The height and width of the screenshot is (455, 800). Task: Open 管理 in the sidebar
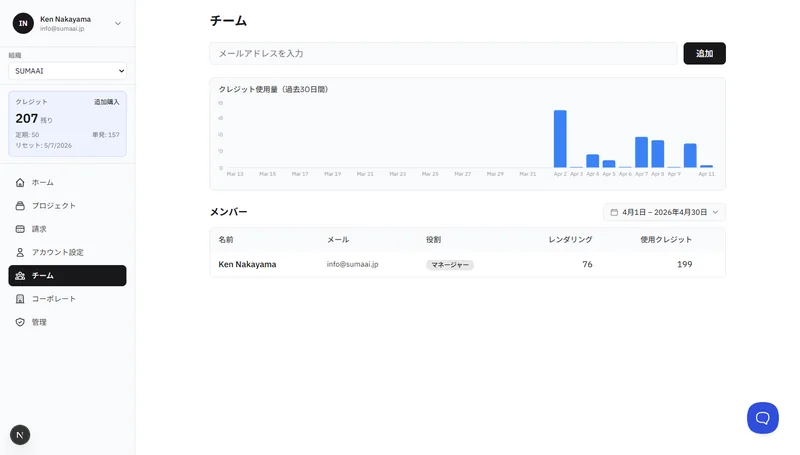click(67, 322)
